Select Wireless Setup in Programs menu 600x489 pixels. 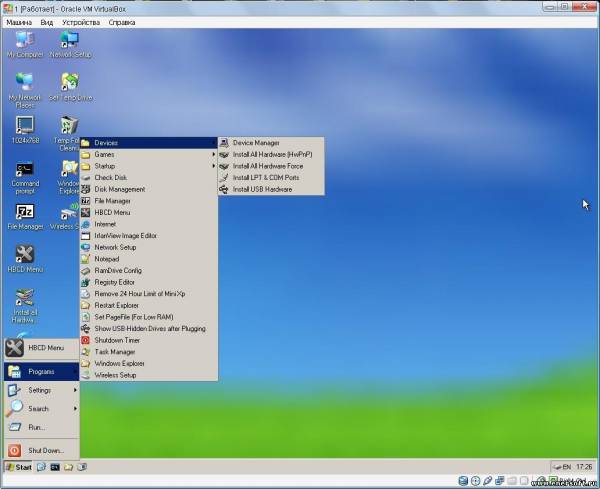[x=149, y=375]
